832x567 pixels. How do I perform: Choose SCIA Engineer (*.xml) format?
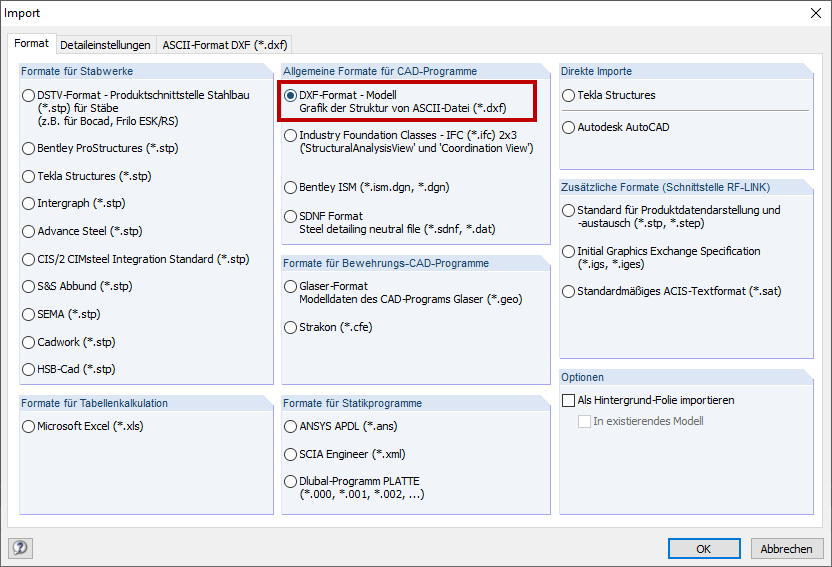[x=290, y=455]
